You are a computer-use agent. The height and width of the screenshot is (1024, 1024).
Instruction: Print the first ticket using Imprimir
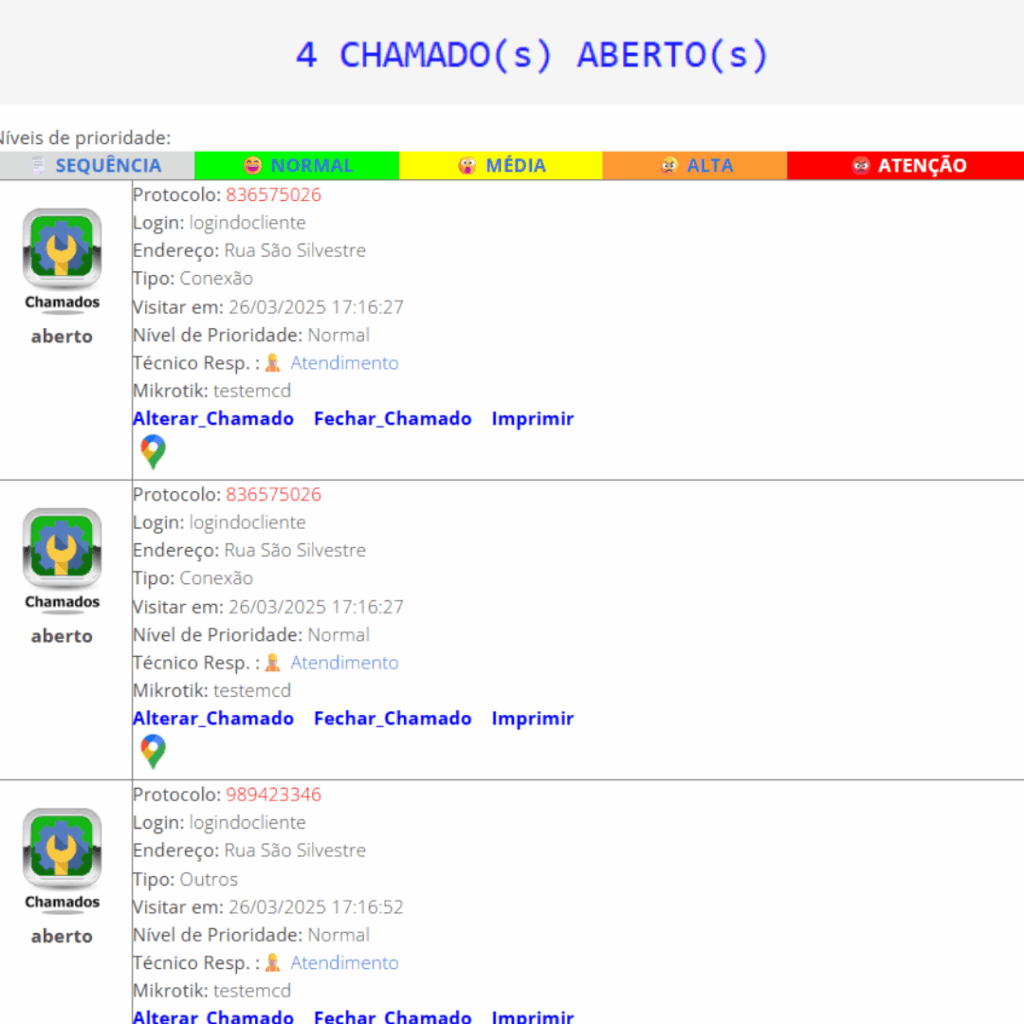tap(532, 419)
